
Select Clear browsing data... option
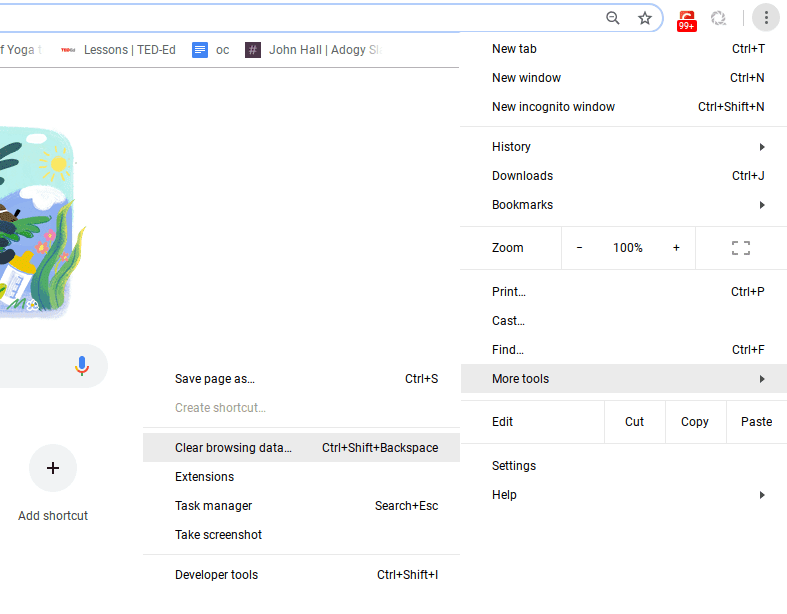(301, 448)
